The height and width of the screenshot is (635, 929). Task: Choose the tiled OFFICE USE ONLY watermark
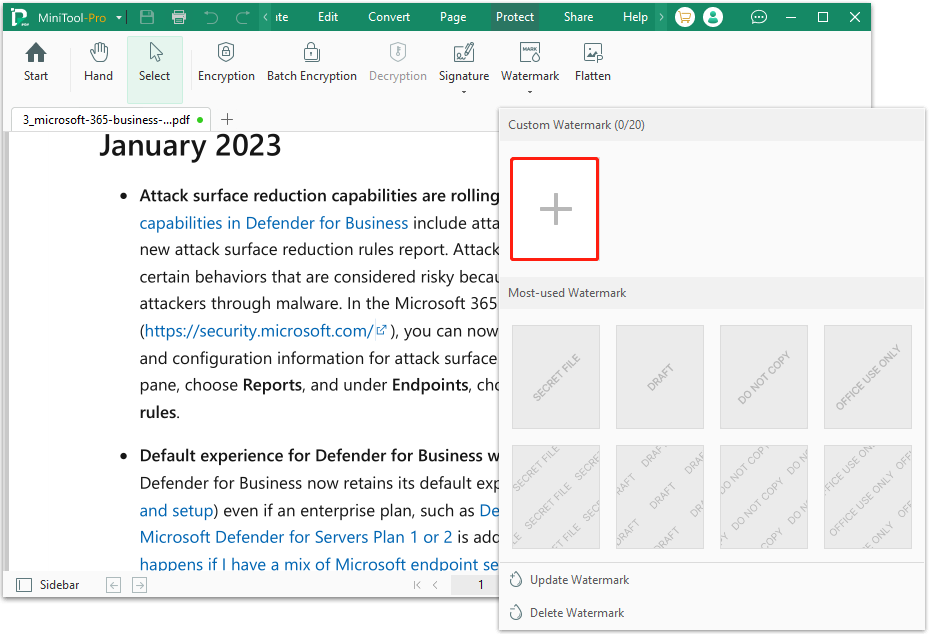(x=867, y=497)
